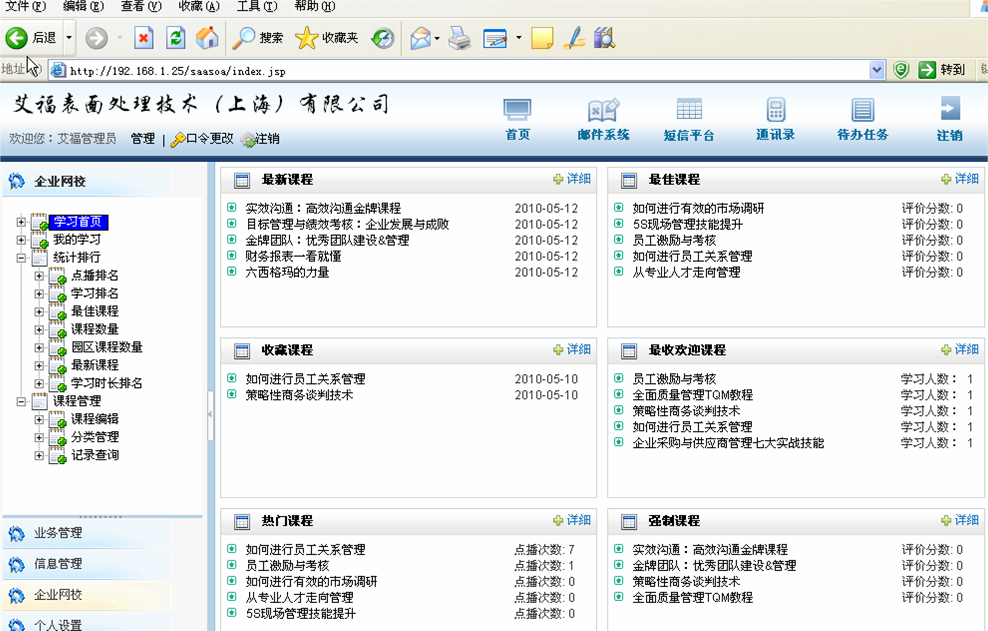This screenshot has width=988, height=631.
Task: Click the Stop loading icon
Action: coord(144,38)
